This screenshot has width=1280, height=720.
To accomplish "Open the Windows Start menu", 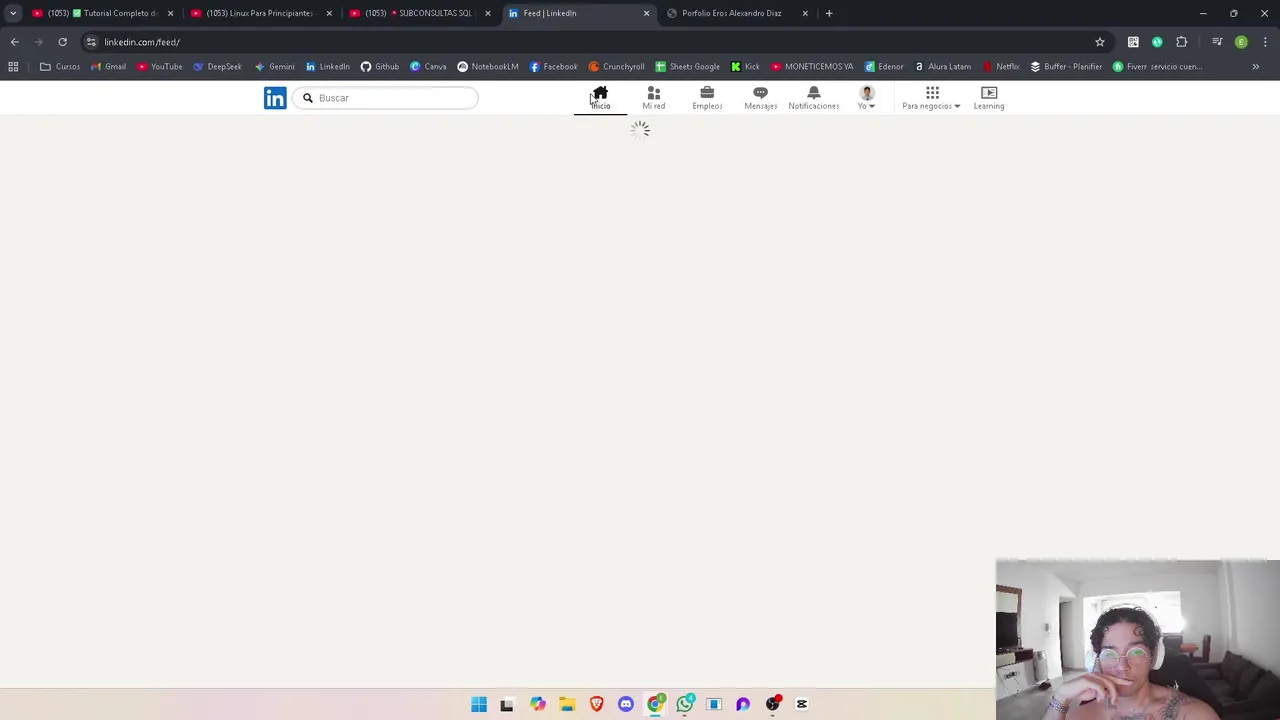I will 479,704.
